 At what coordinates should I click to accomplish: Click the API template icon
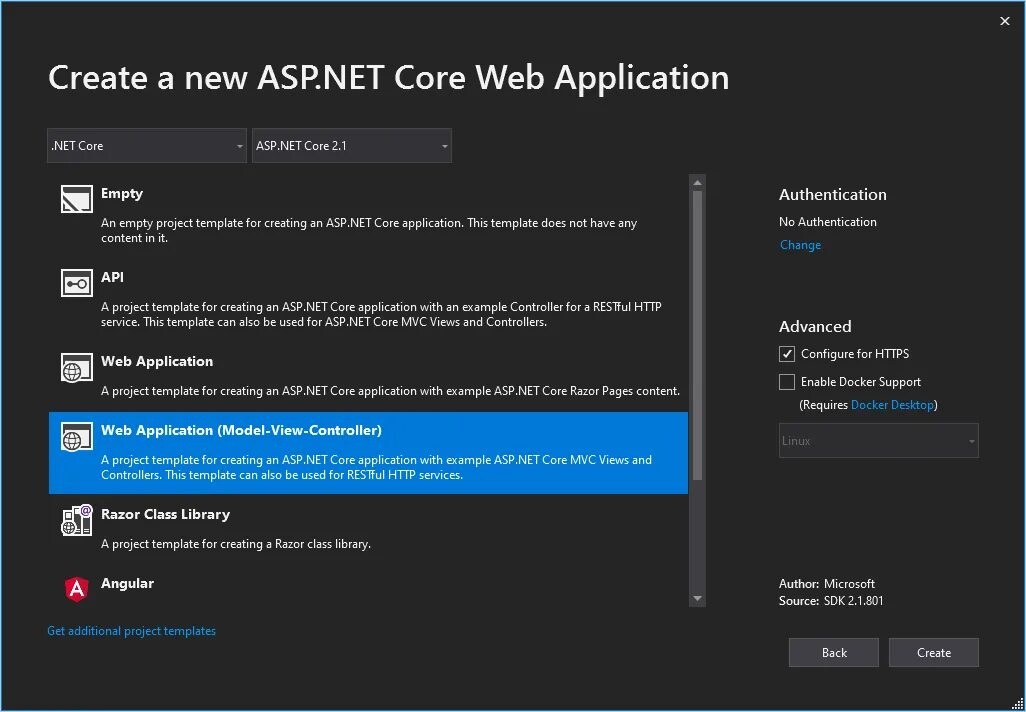coord(77,283)
